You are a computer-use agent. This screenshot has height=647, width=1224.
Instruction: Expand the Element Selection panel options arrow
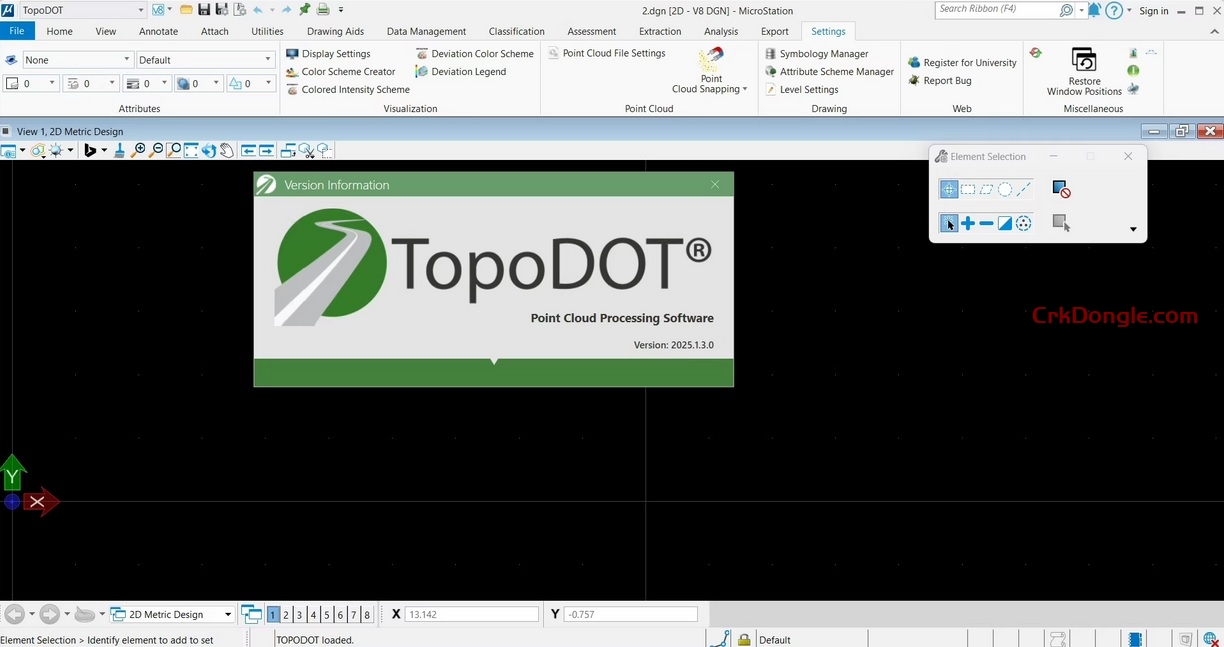point(1133,229)
